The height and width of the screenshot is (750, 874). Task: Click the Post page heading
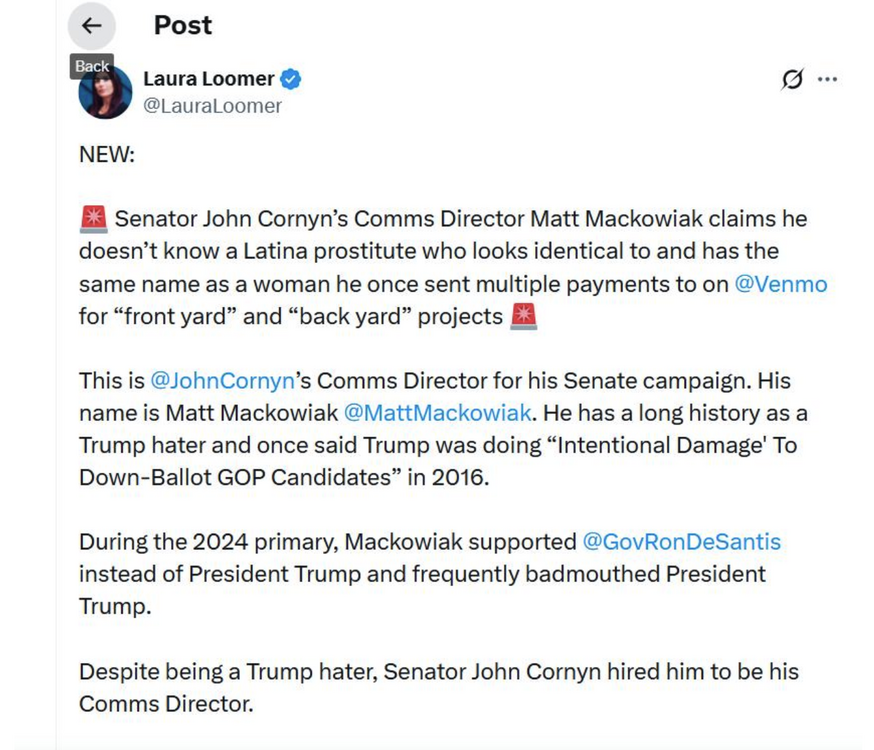[183, 25]
